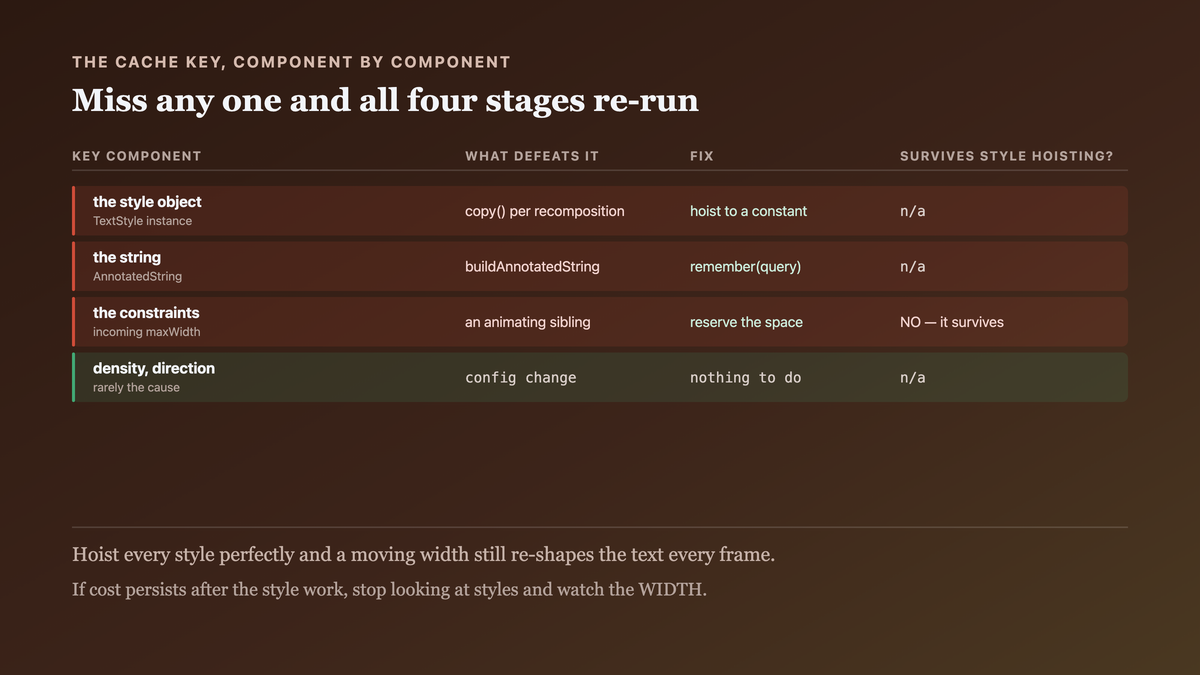Click the n/a value in the string row

tap(913, 267)
